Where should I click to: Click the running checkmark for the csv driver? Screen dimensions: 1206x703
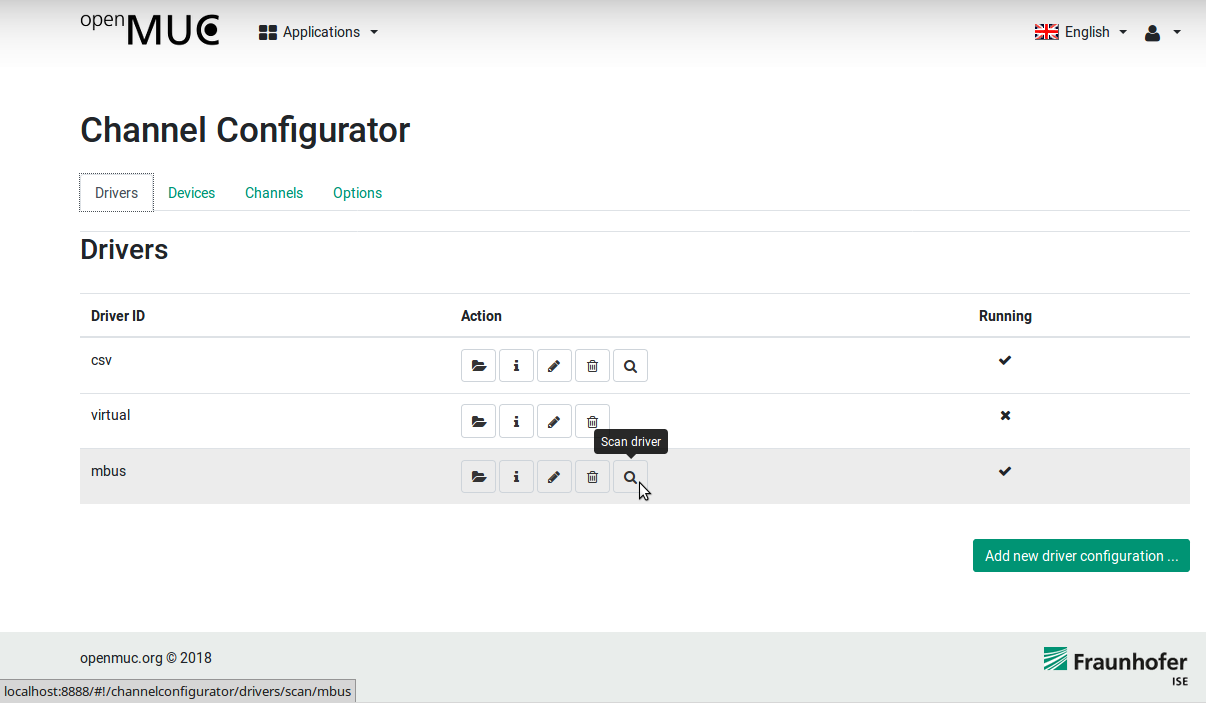[1004, 360]
